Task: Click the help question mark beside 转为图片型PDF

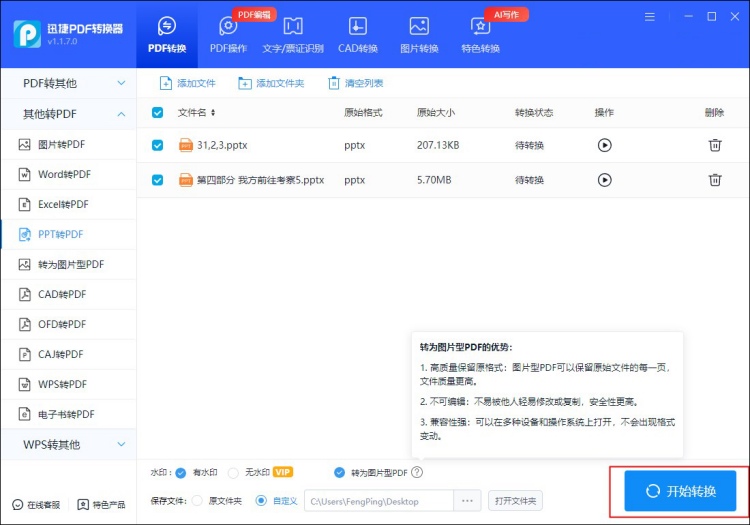Action: coord(417,472)
